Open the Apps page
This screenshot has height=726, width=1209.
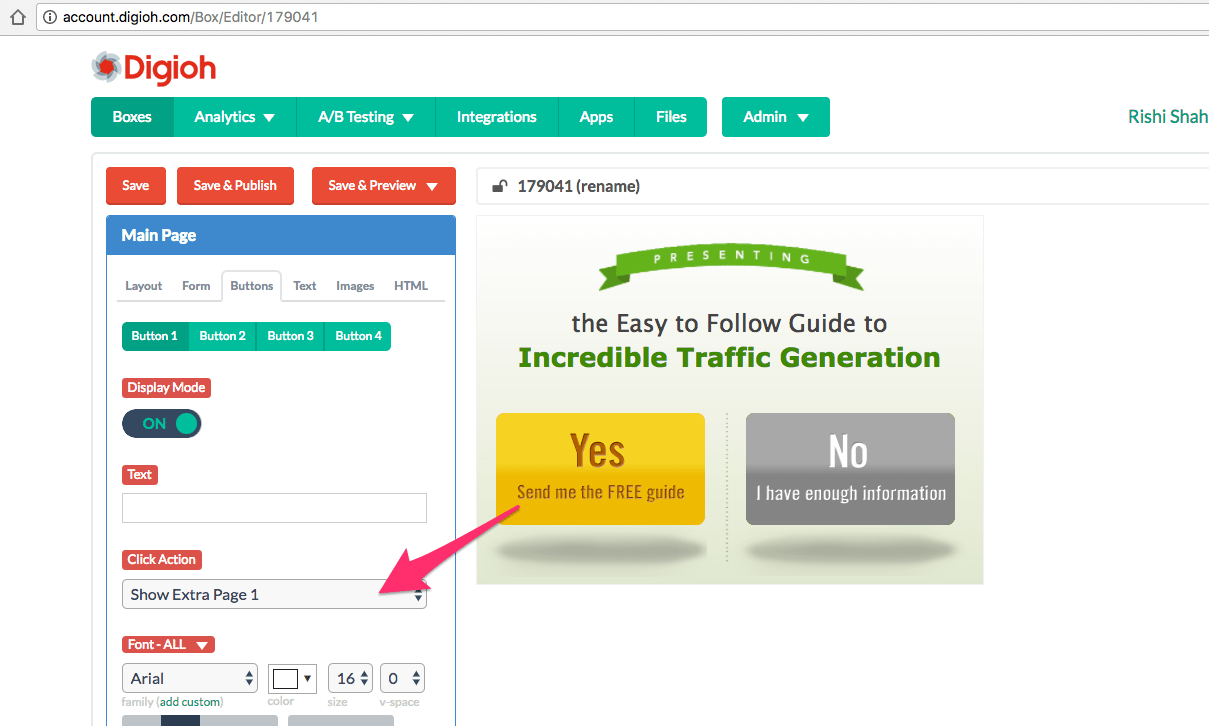tap(596, 117)
